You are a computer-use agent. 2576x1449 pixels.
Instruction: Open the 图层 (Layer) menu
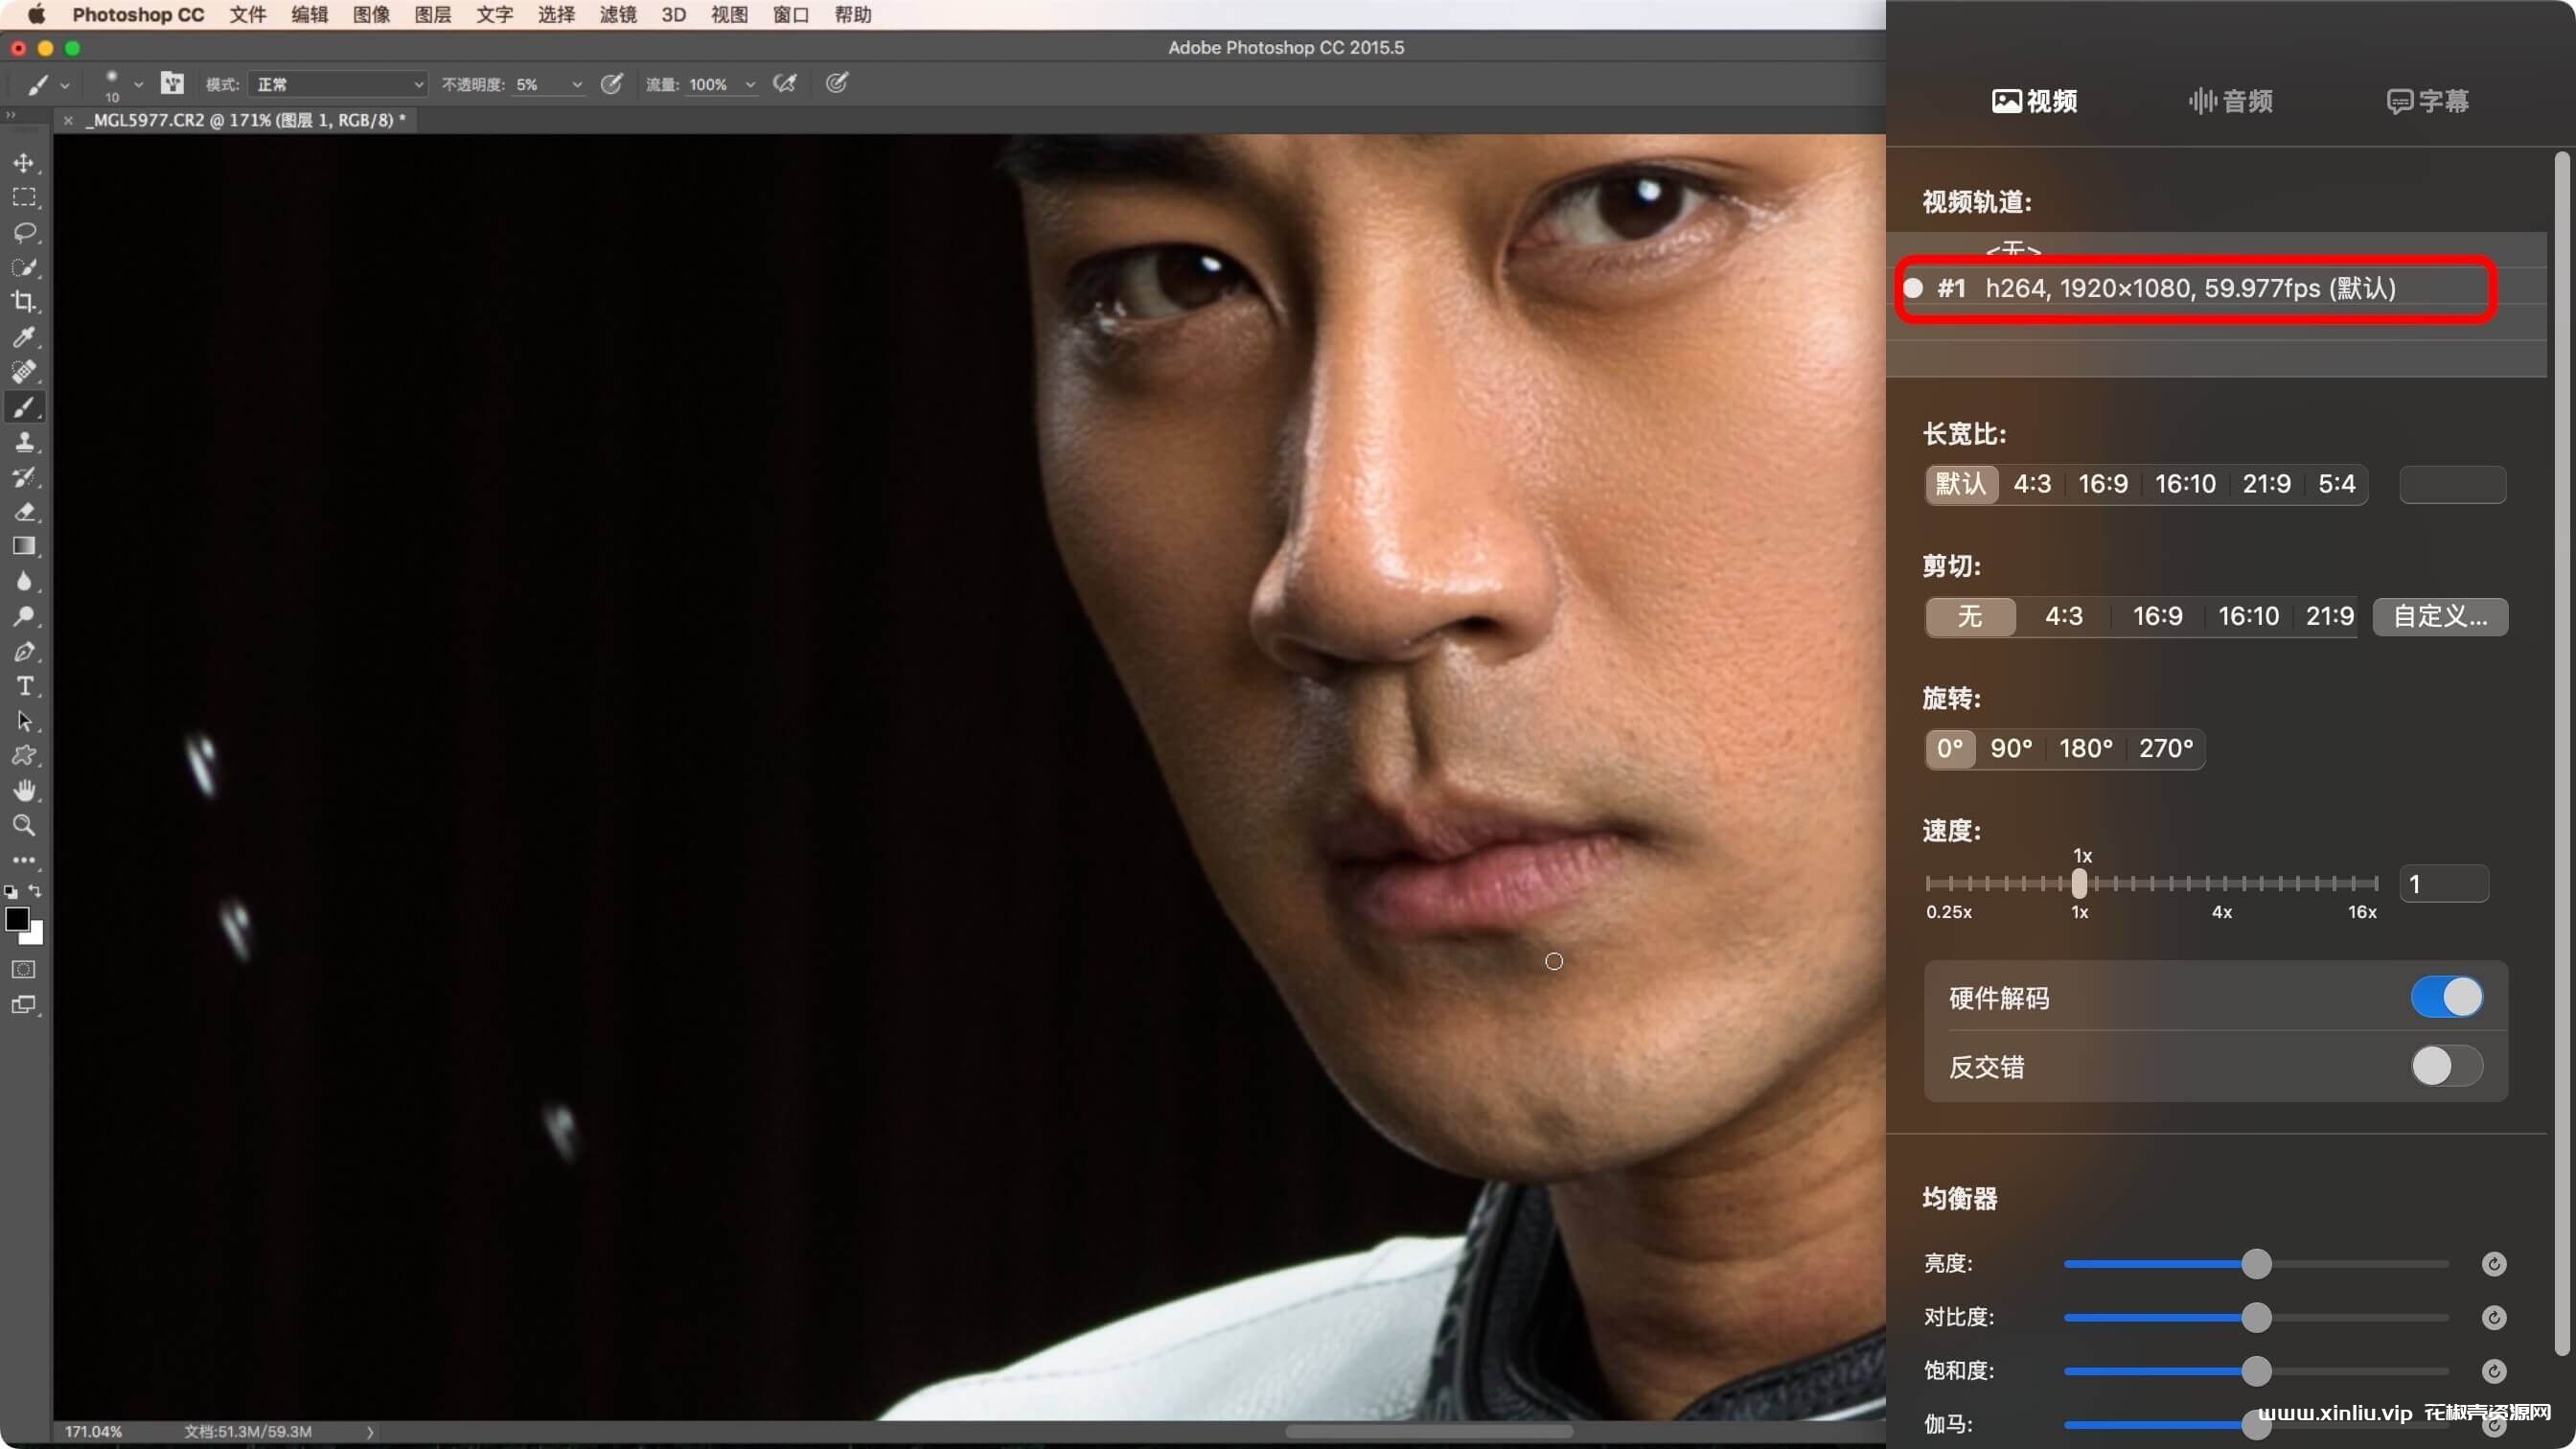pyautogui.click(x=433, y=15)
